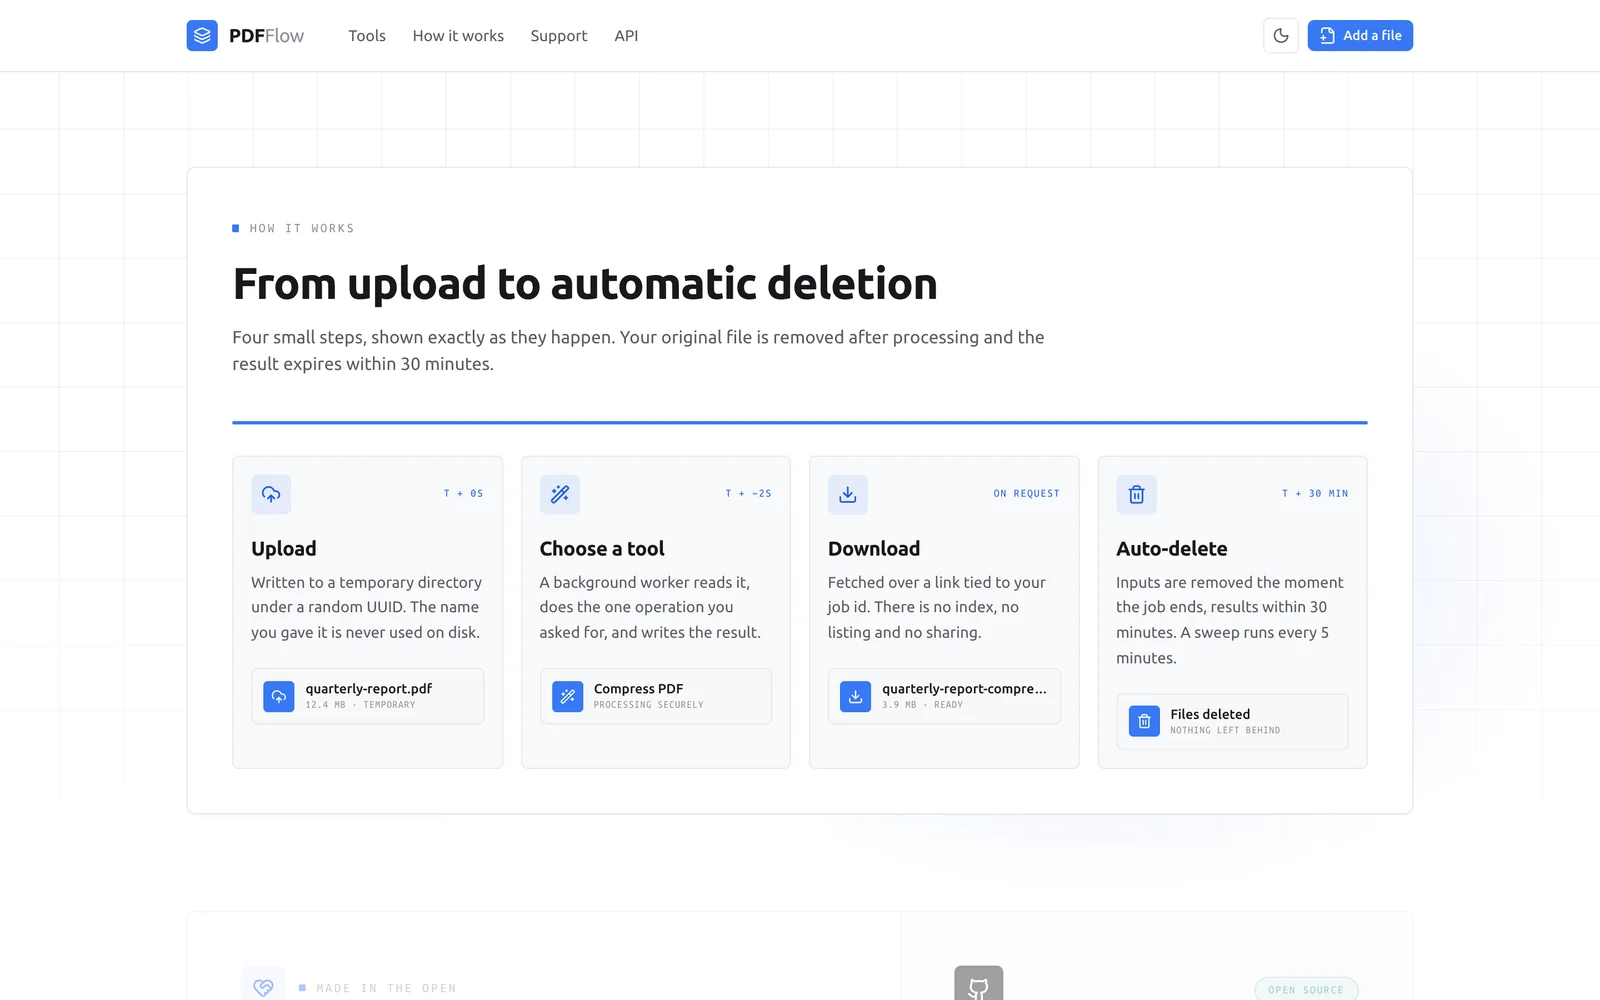Click the heart icon beside MADE IN THE OPEN
This screenshot has width=1600, height=1000.
(263, 986)
